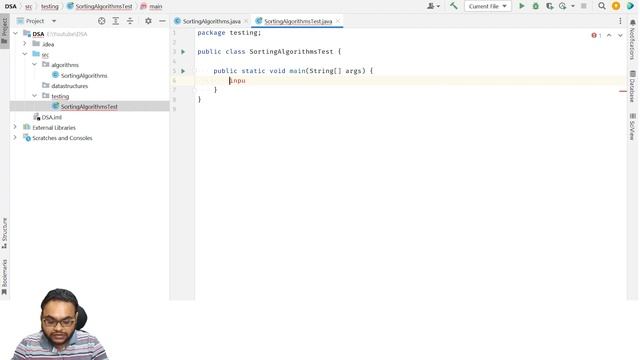The height and width of the screenshot is (360, 640).
Task: Open Search Everywhere magnifier
Action: click(602, 6)
